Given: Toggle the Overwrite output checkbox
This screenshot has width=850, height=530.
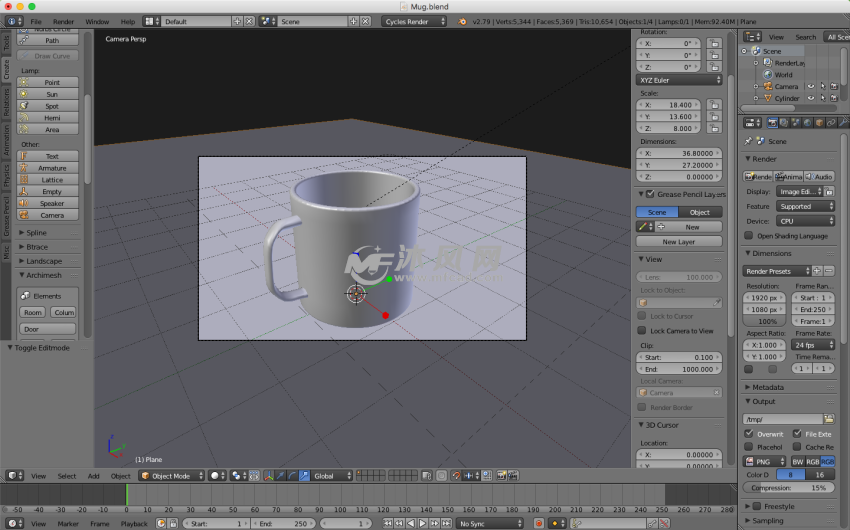Looking at the screenshot, I should click(749, 434).
